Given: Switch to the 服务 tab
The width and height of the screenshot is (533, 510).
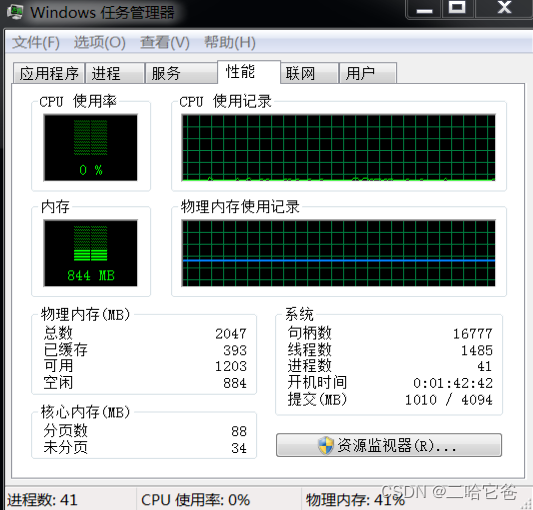Looking at the screenshot, I should tap(181, 73).
